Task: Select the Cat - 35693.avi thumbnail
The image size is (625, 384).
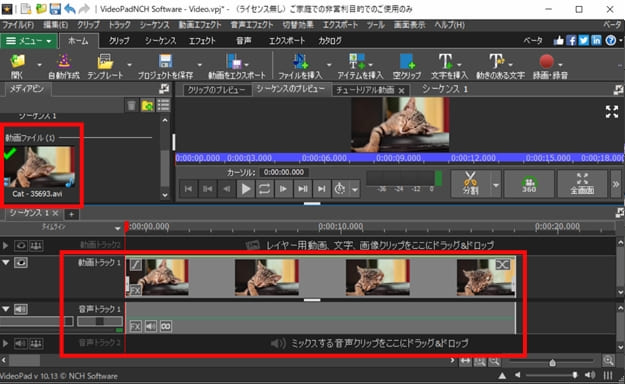Action: [x=40, y=167]
